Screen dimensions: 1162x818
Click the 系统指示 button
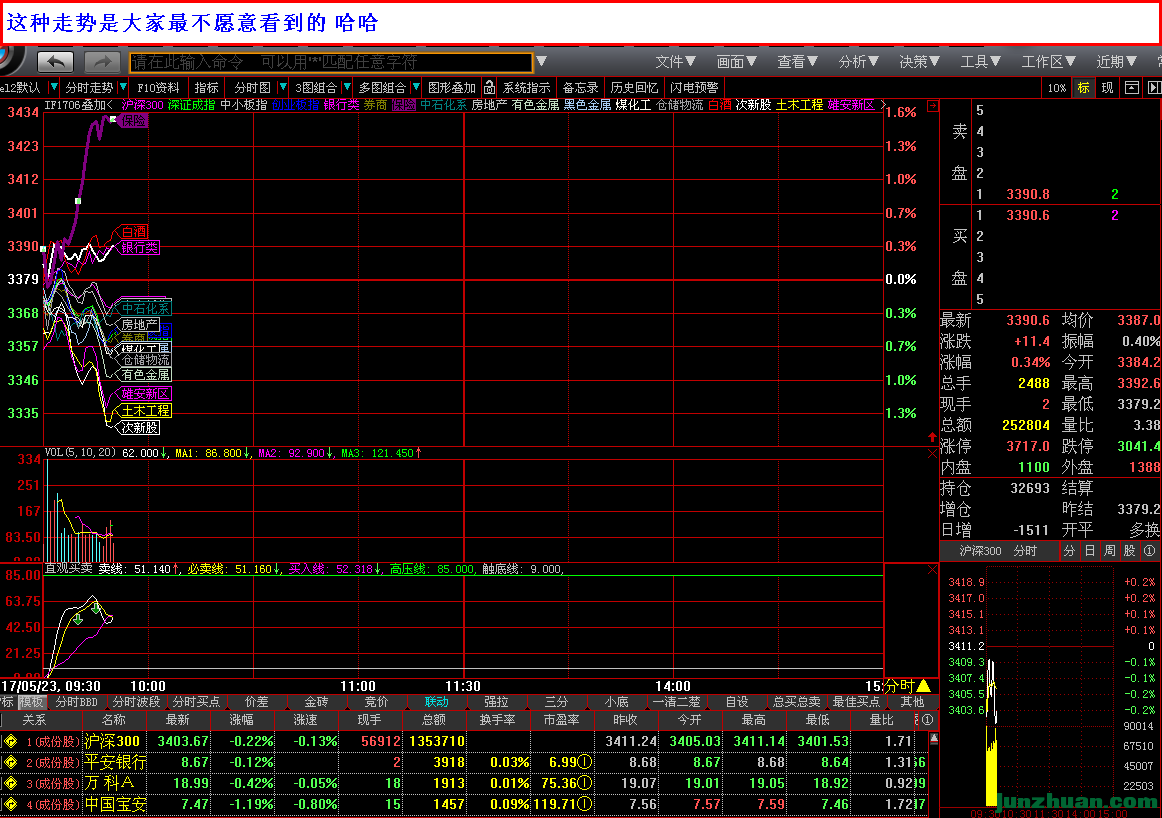pyautogui.click(x=526, y=87)
